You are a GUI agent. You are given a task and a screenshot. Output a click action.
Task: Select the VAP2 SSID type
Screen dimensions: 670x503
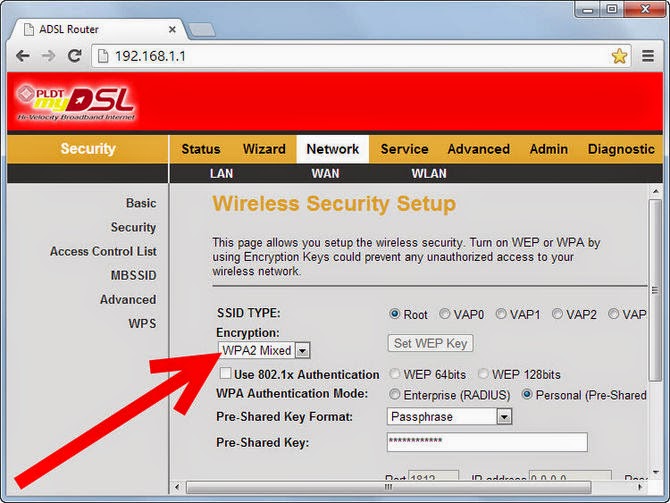(557, 314)
